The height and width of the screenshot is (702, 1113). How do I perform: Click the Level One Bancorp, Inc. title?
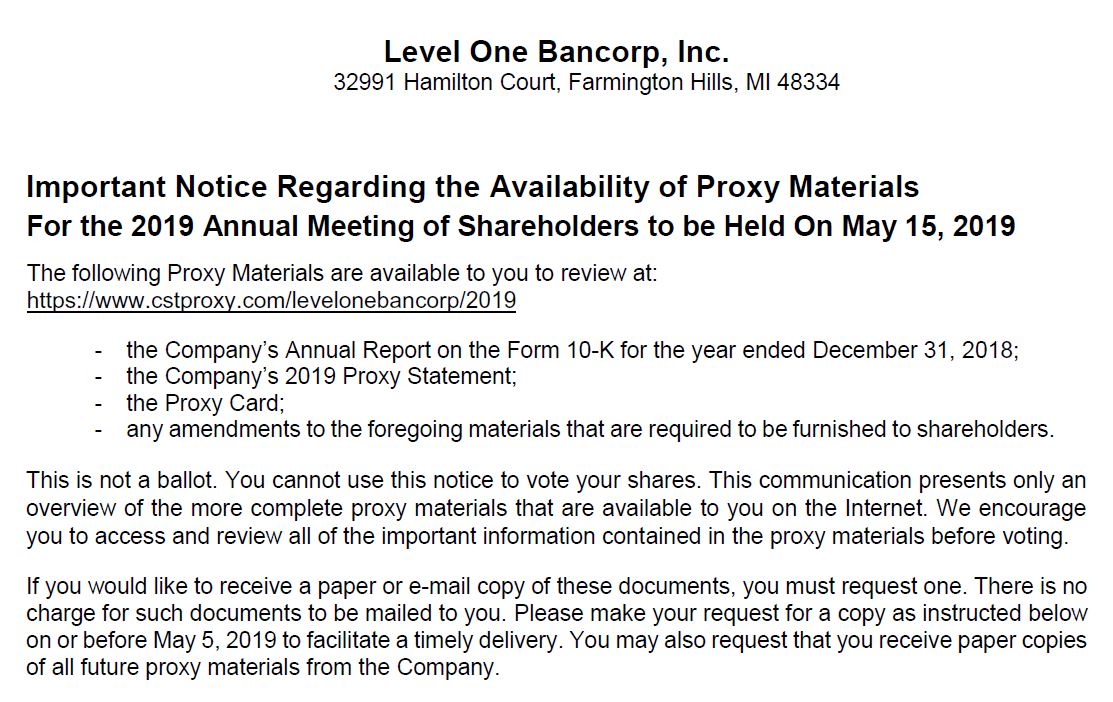(556, 52)
